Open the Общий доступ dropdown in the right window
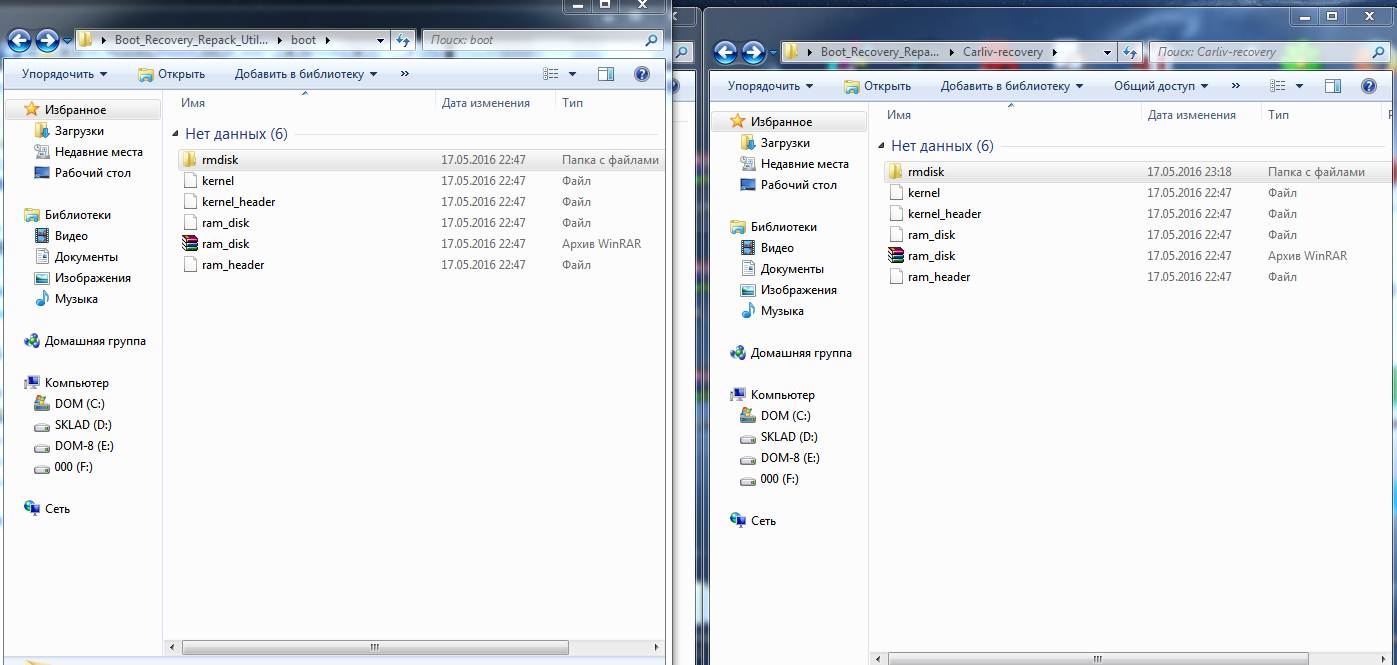Image resolution: width=1397 pixels, height=665 pixels. pos(1160,86)
